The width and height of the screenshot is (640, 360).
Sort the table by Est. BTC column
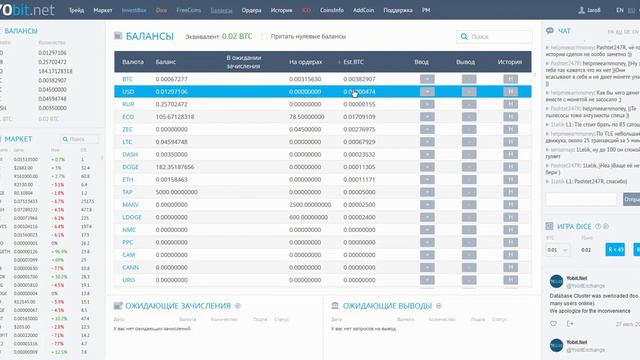point(353,62)
